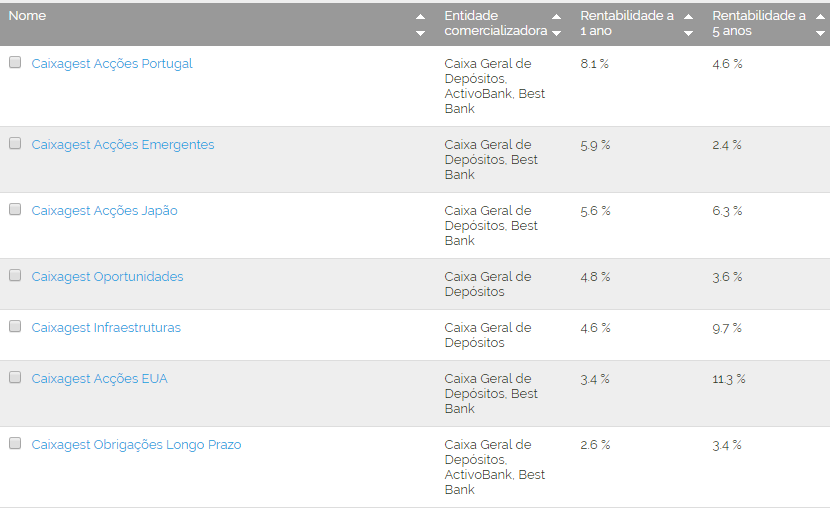Sort Rentabilidade a 1 ano descending arrow

688,33
